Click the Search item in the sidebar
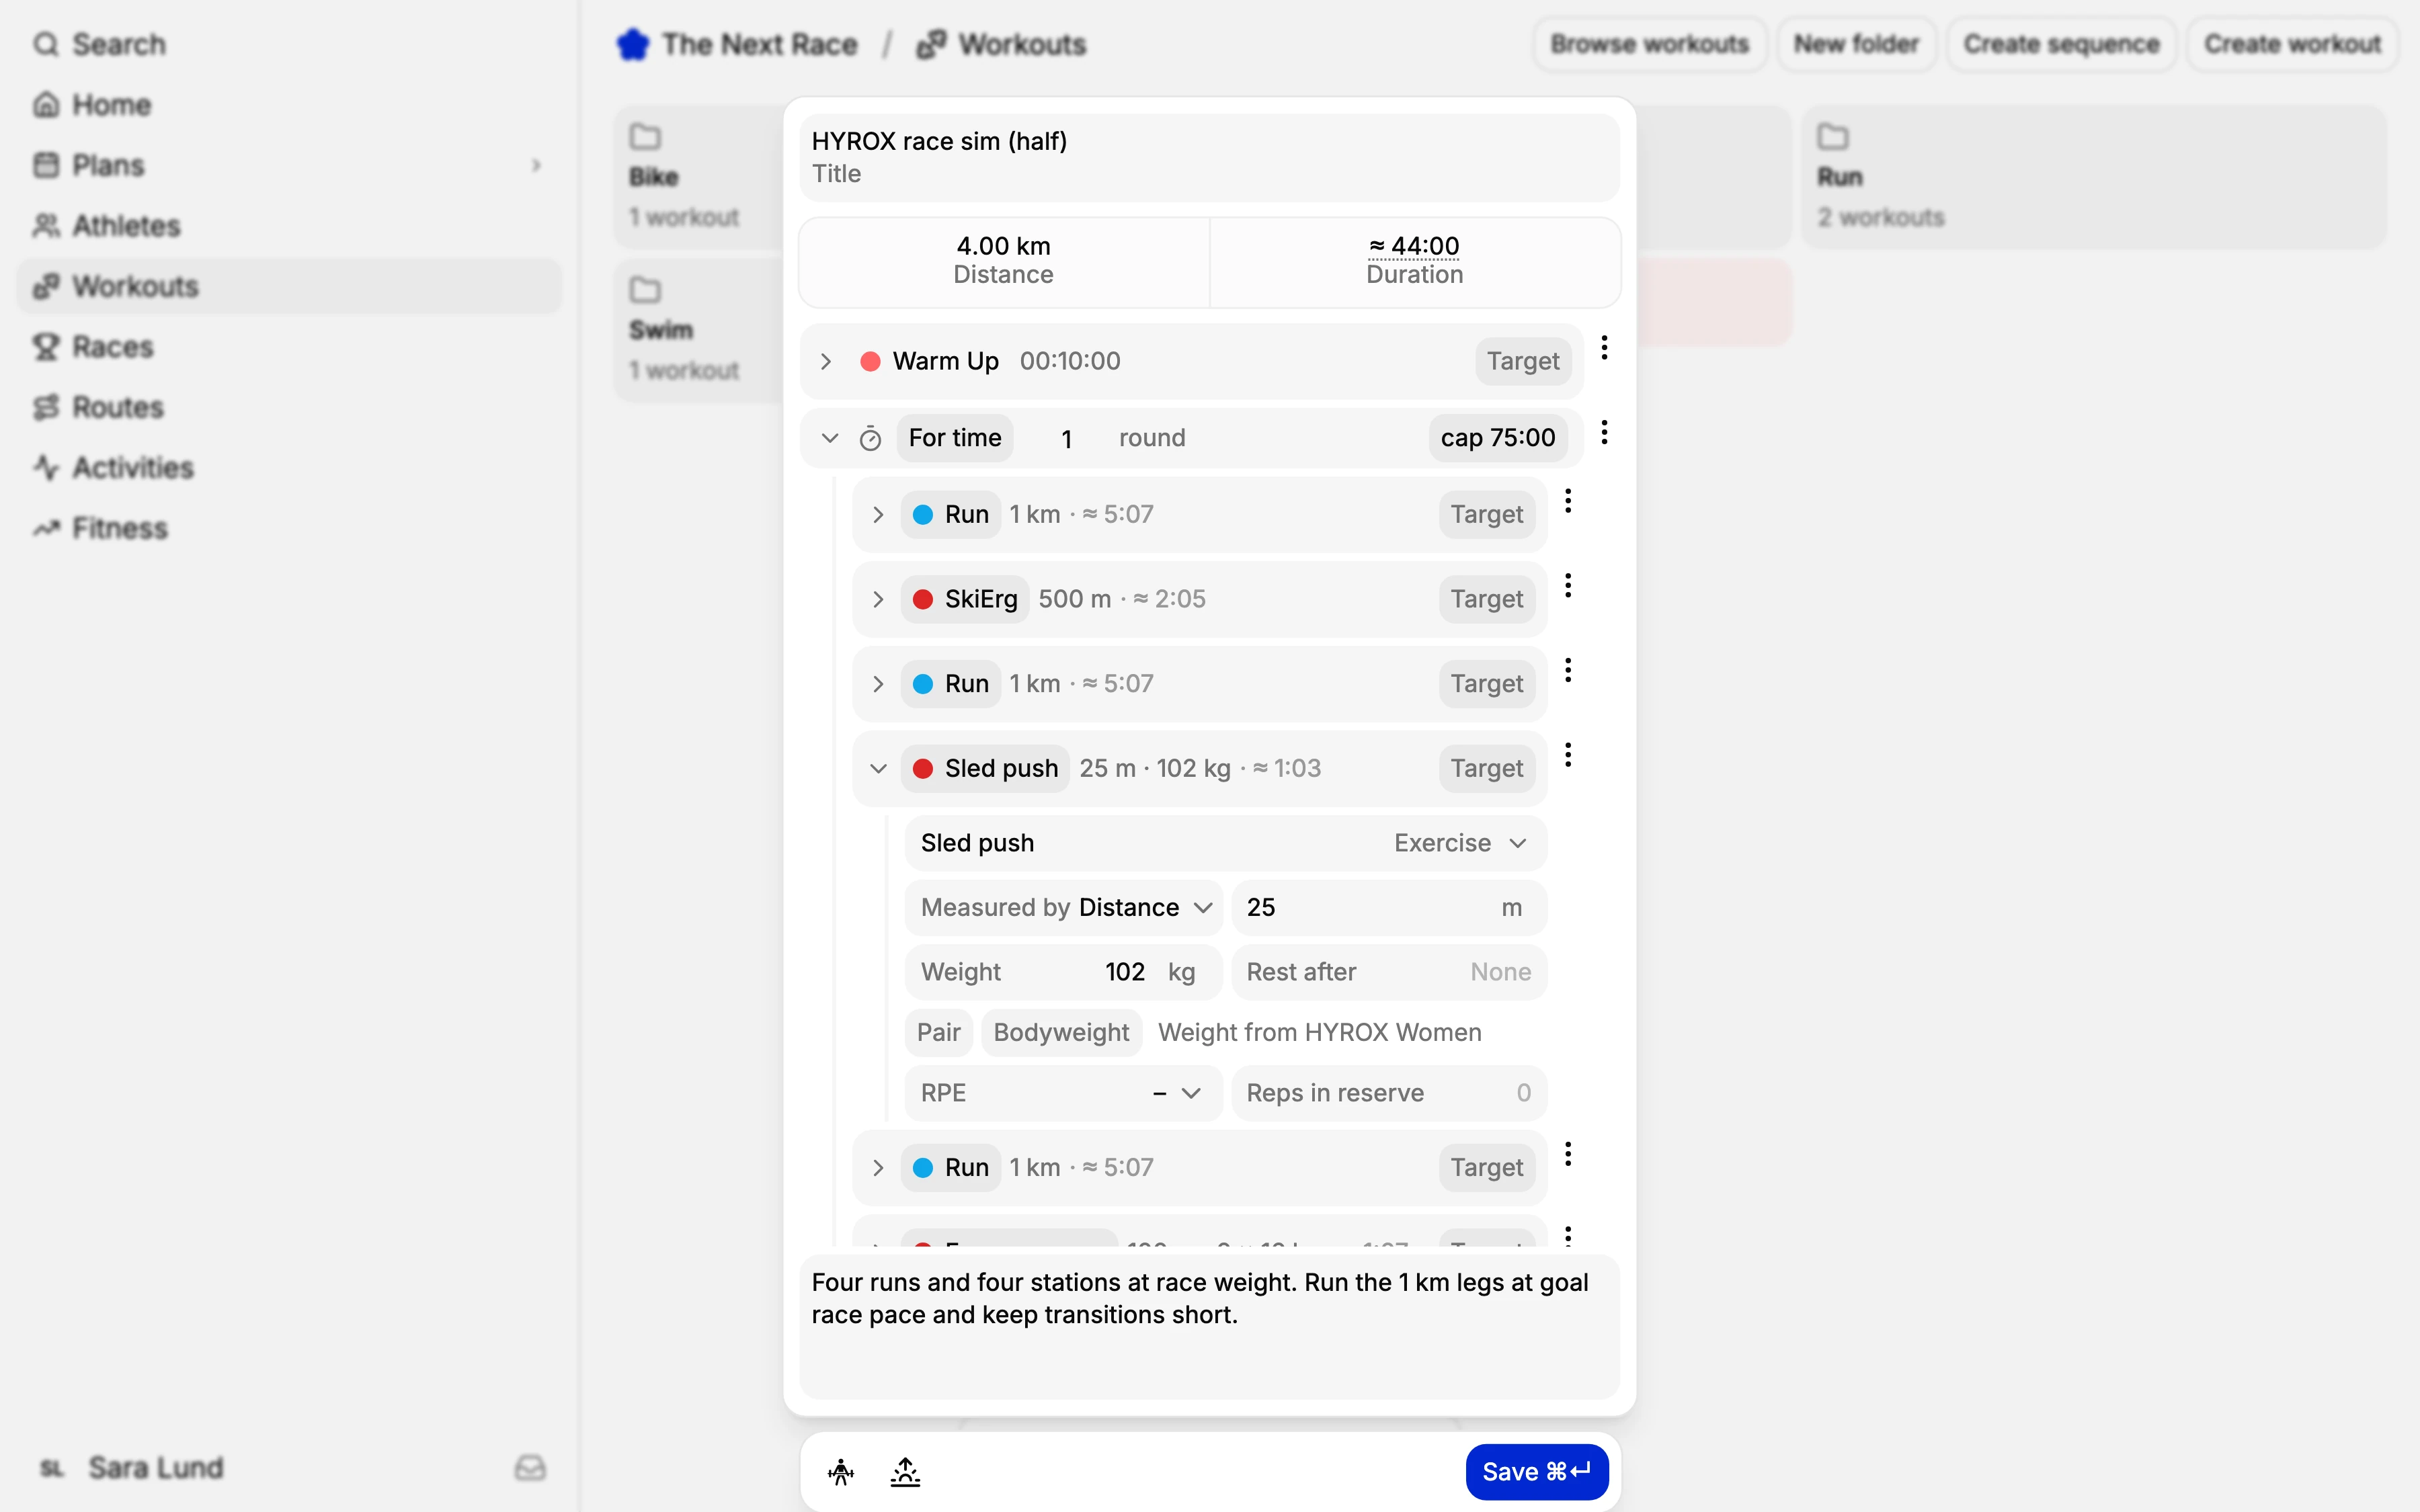2420x1512 pixels. [x=289, y=44]
